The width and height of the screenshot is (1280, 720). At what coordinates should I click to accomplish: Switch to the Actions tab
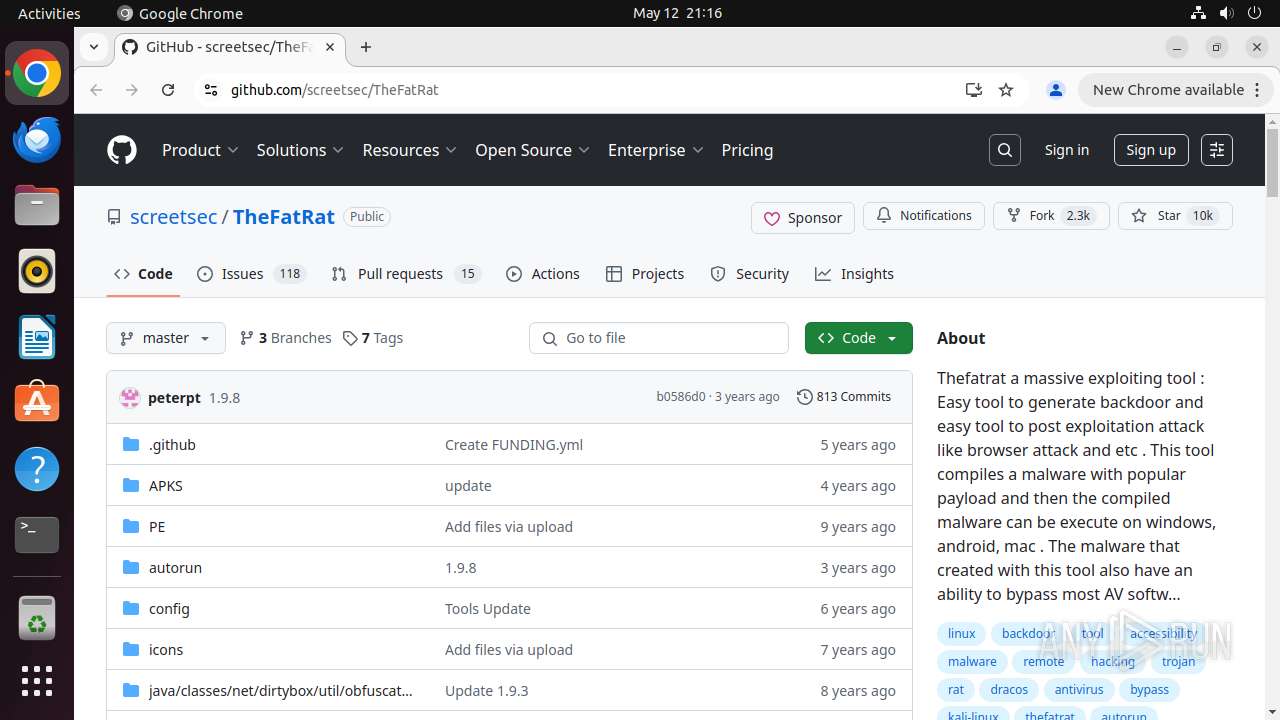(543, 274)
